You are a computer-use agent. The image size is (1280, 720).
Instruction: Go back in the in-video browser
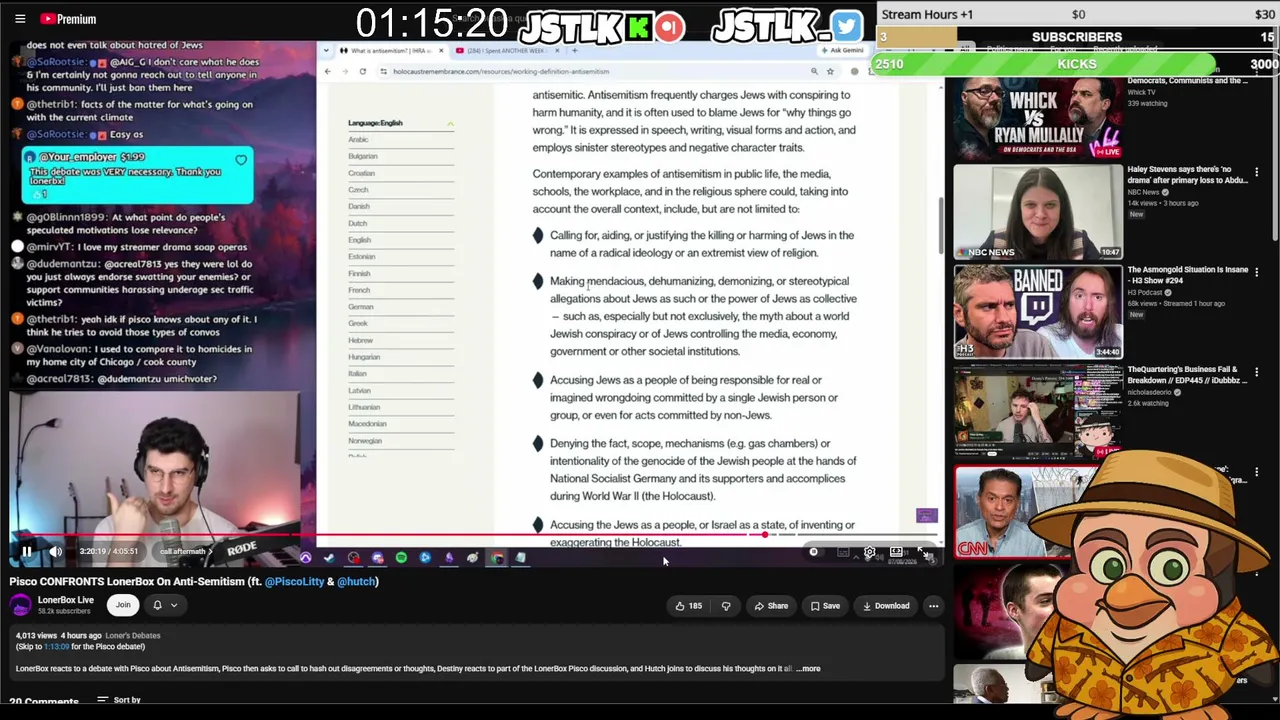tap(327, 71)
